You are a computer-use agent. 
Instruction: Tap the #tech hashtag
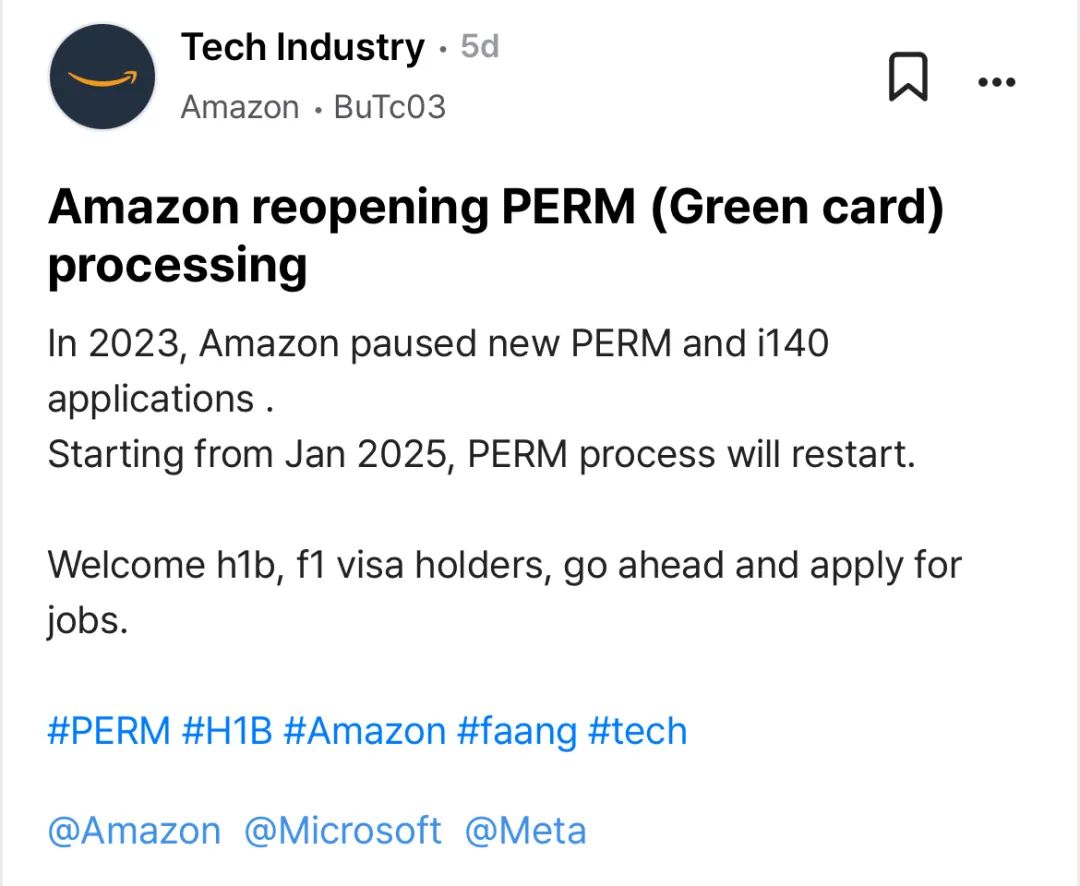click(x=638, y=731)
